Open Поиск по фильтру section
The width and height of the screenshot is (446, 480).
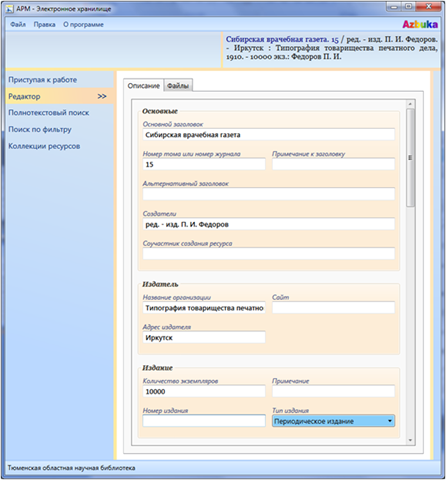[40, 129]
